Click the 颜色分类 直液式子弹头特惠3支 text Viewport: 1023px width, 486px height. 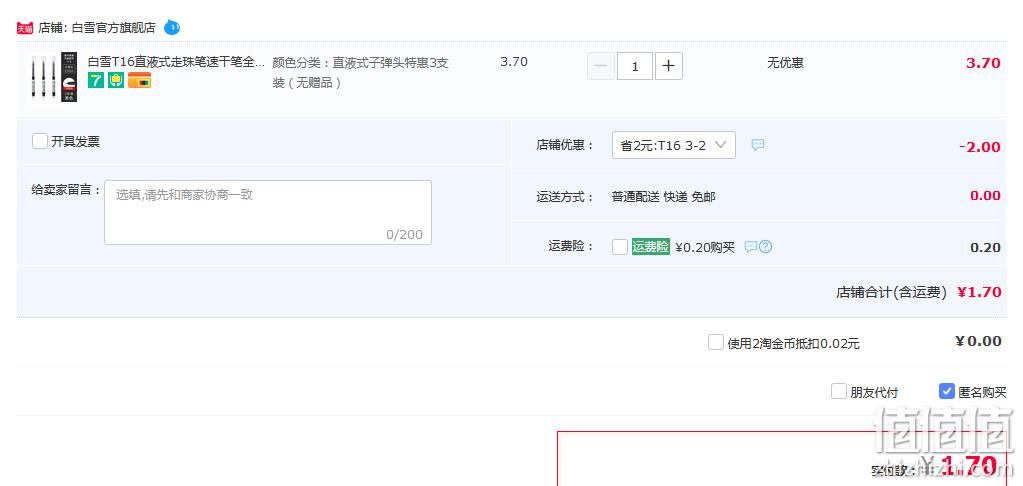[x=360, y=72]
